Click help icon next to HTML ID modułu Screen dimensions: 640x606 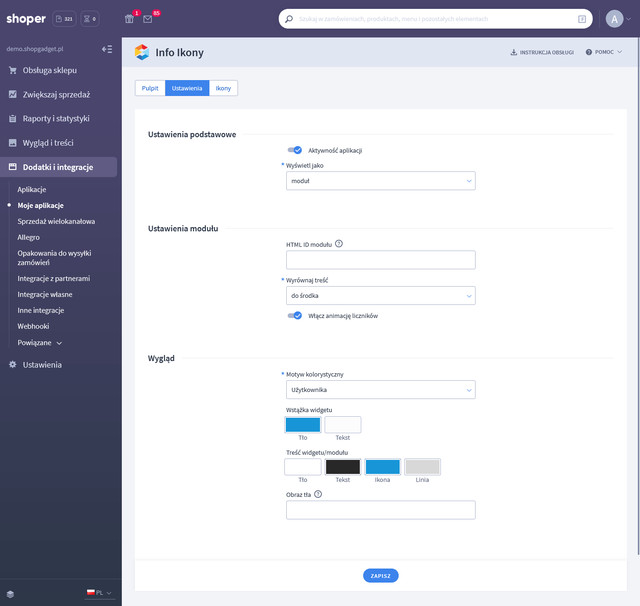click(339, 243)
